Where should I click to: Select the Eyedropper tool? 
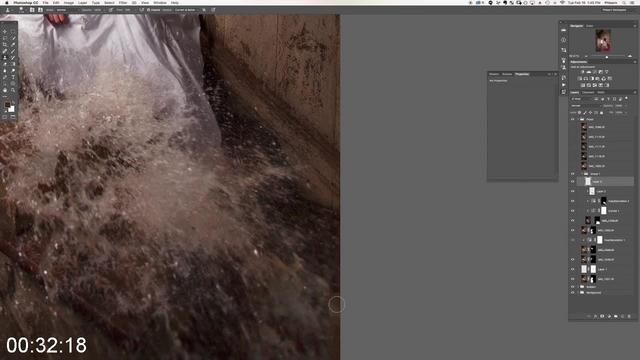pos(13,44)
